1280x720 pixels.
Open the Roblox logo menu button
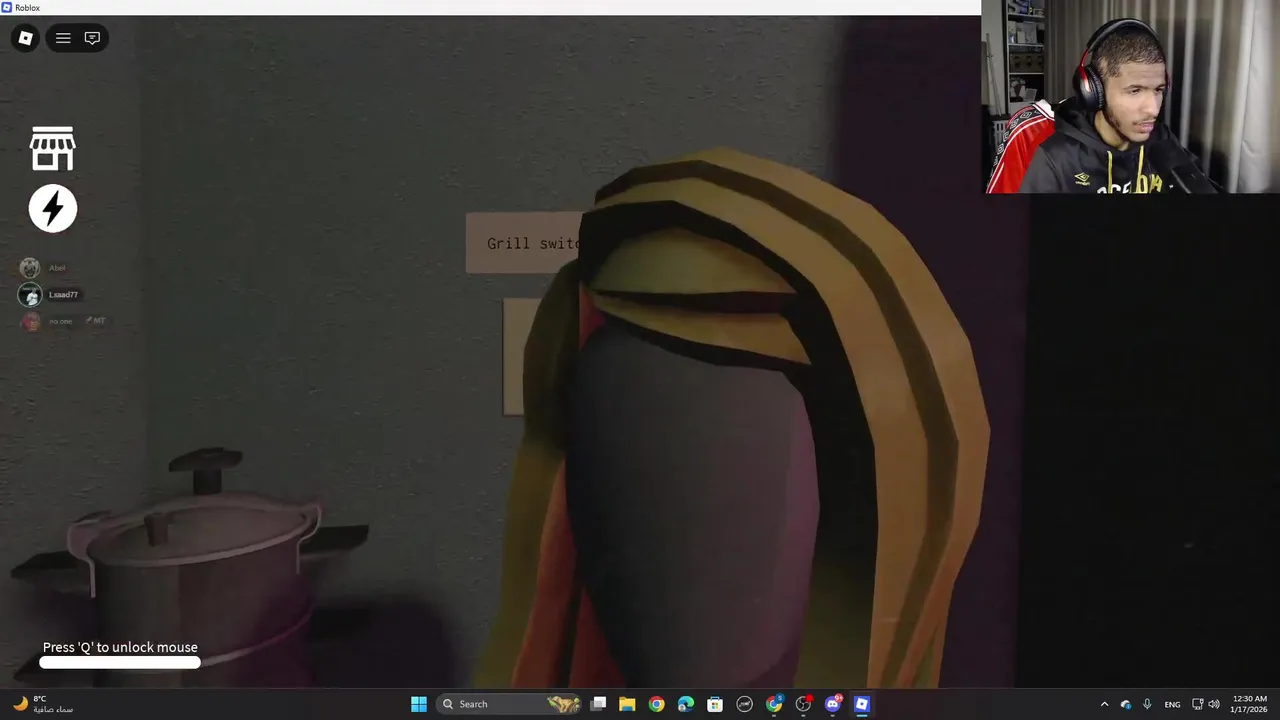(26, 38)
